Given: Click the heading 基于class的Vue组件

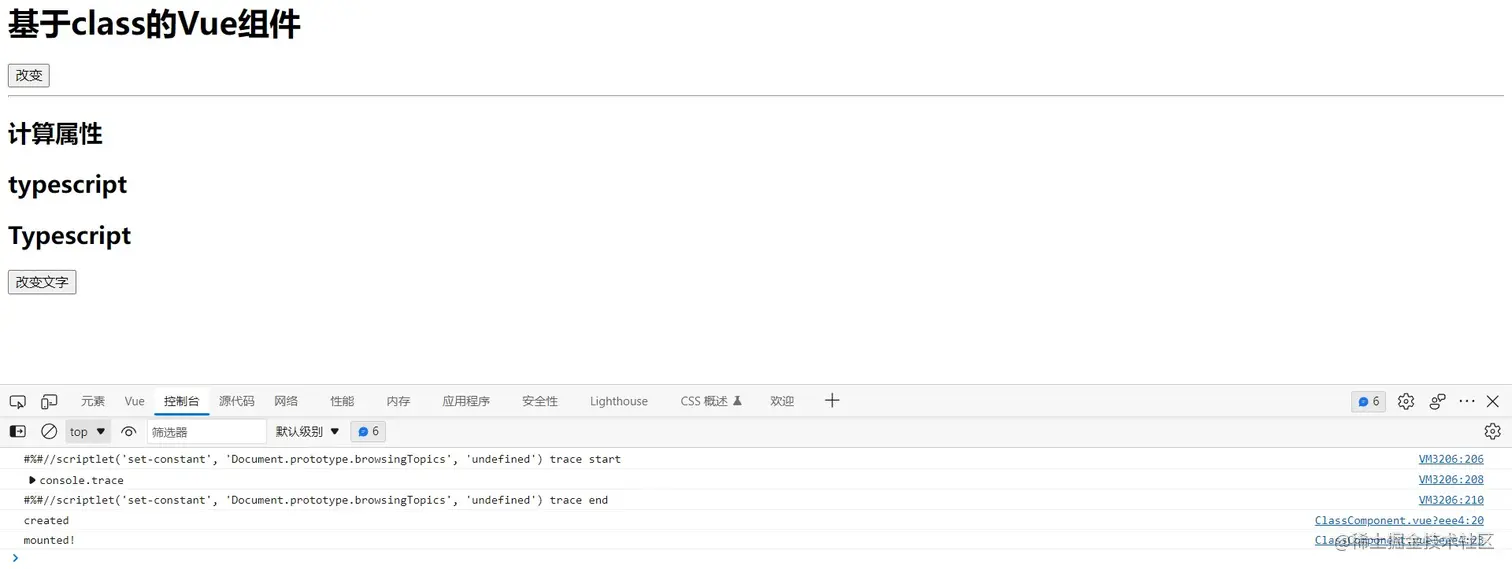Looking at the screenshot, I should tap(154, 25).
